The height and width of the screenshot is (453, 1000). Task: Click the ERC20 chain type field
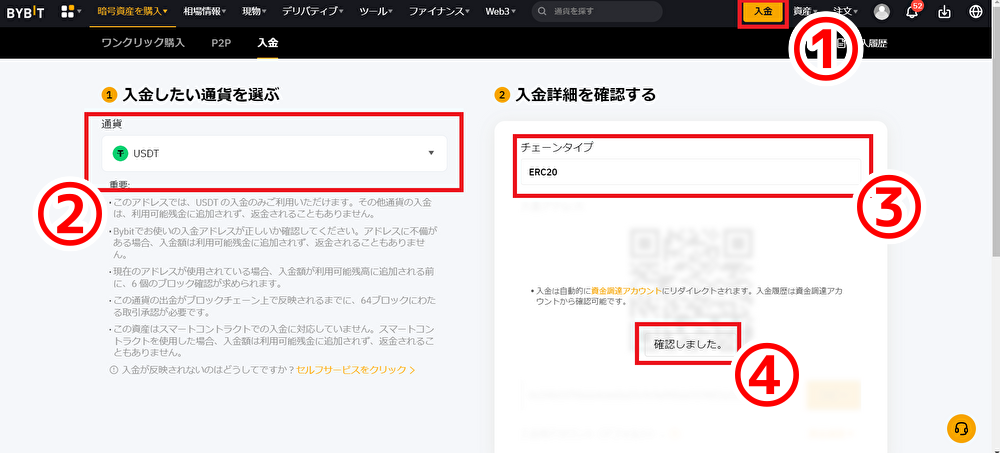tap(691, 172)
